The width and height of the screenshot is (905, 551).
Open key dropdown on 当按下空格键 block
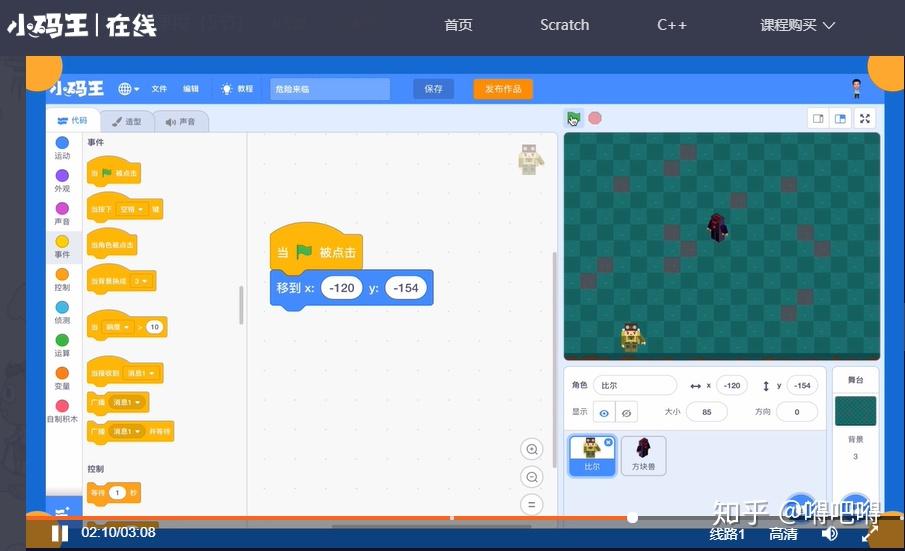pyautogui.click(x=132, y=209)
